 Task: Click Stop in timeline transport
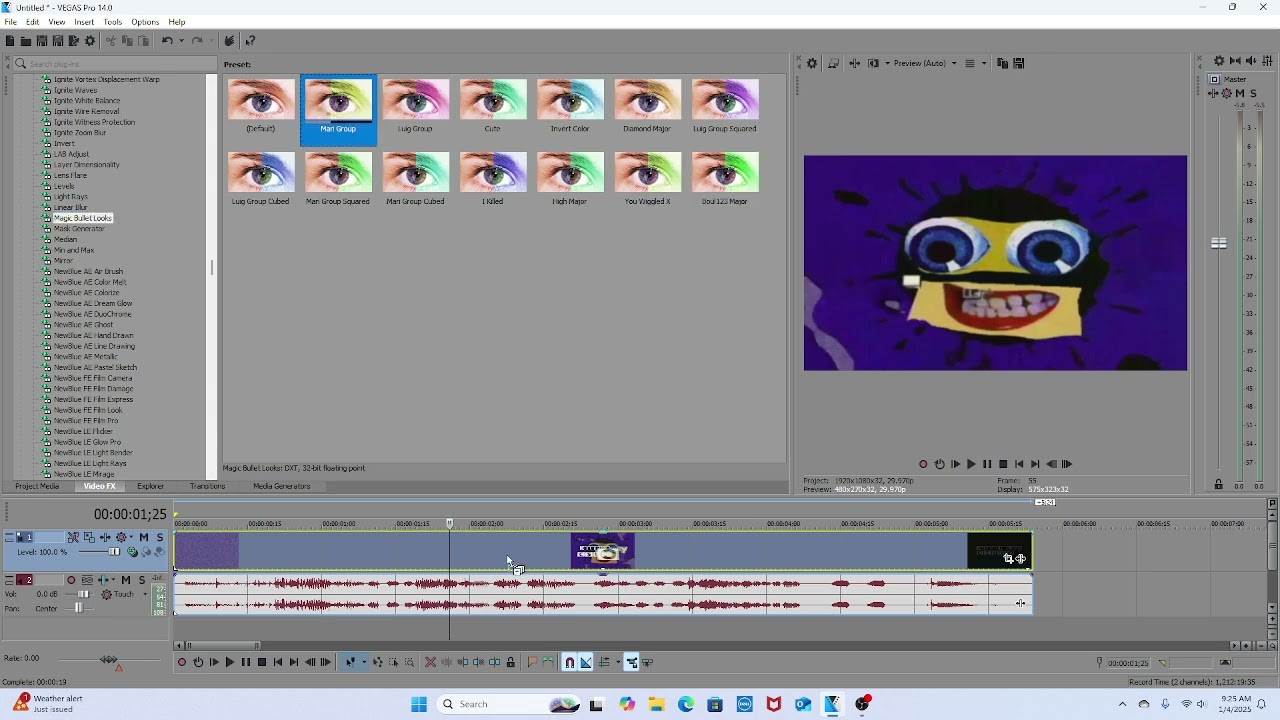pyautogui.click(x=262, y=662)
